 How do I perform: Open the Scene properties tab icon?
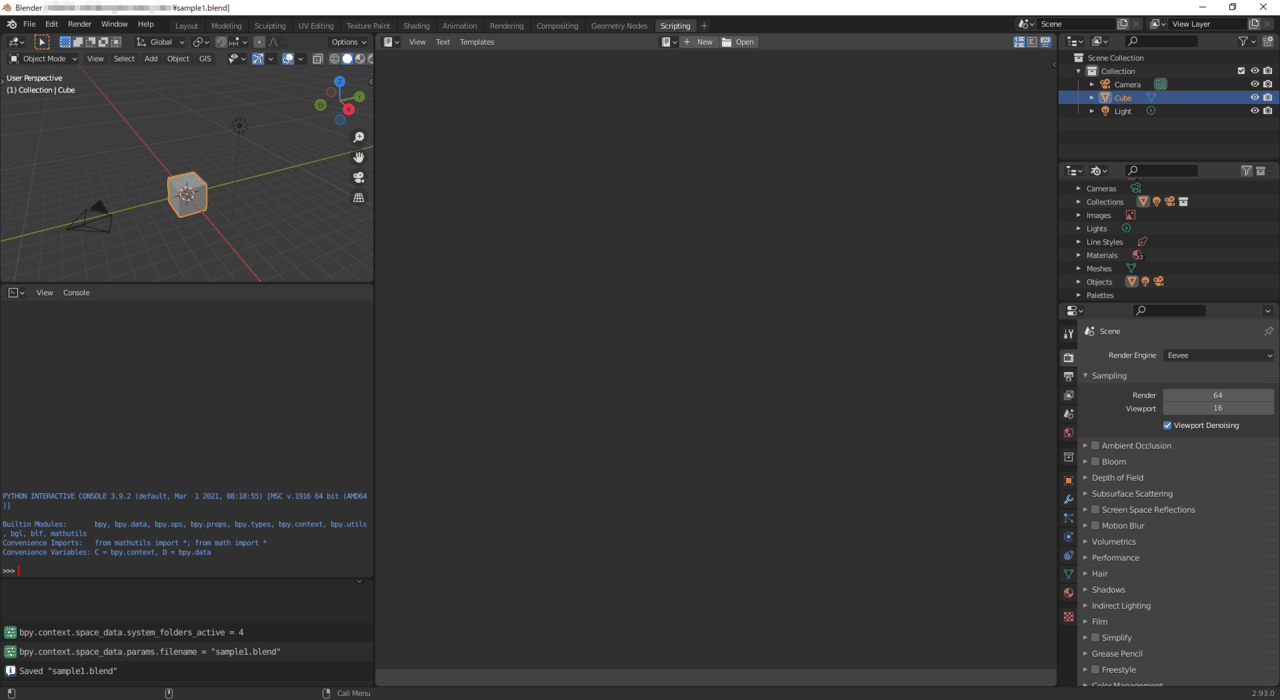pyautogui.click(x=1068, y=414)
